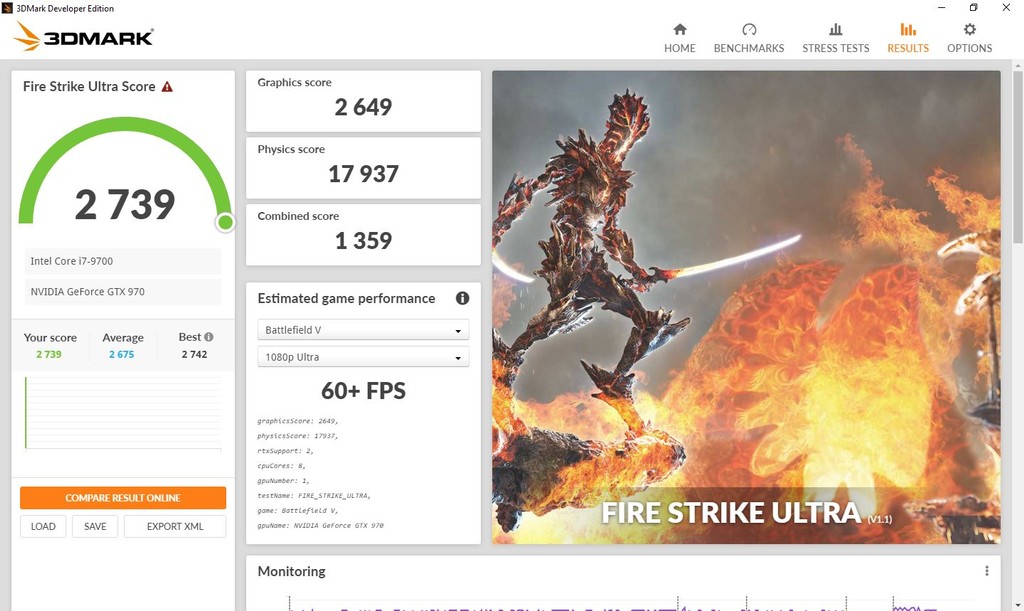The image size is (1024, 611).
Task: Click the cpuCores: 8 line
Action: pyautogui.click(x=281, y=466)
